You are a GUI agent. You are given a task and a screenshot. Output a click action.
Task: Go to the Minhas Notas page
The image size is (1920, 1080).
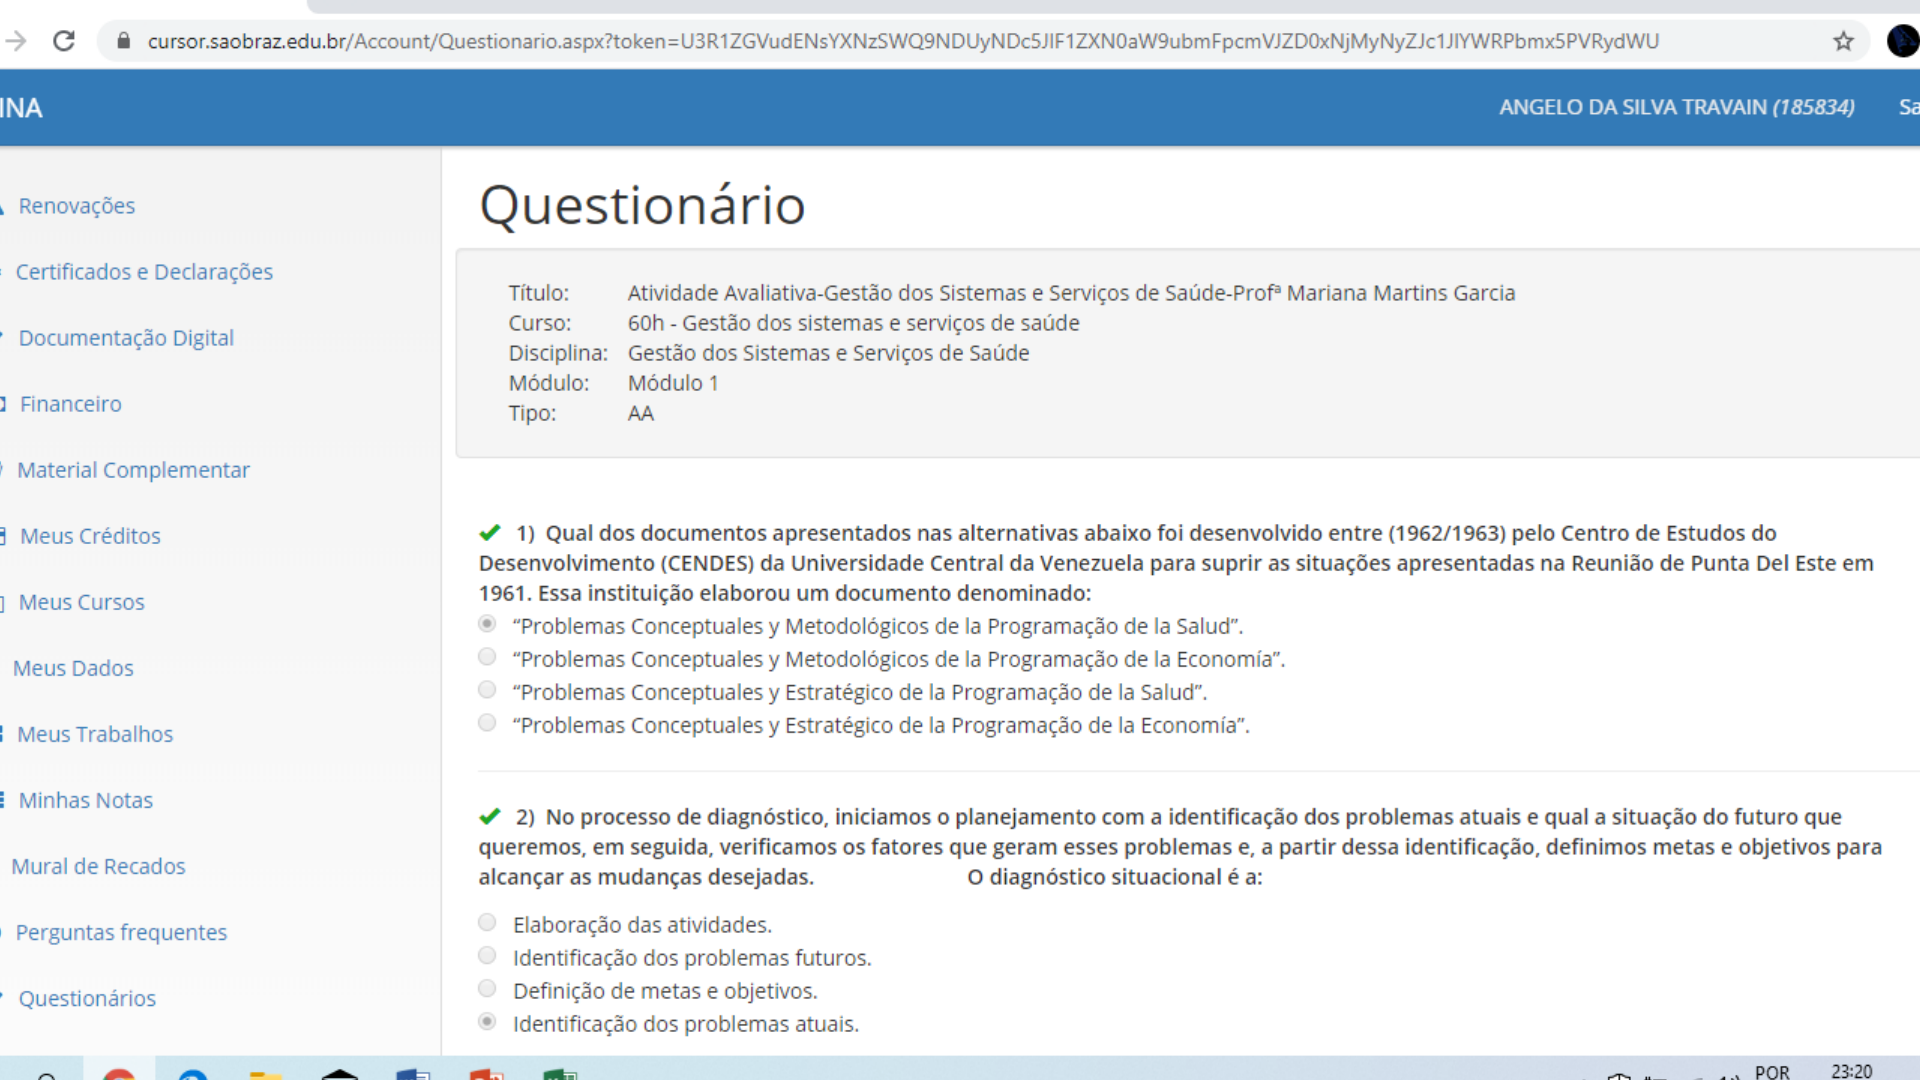[x=86, y=800]
